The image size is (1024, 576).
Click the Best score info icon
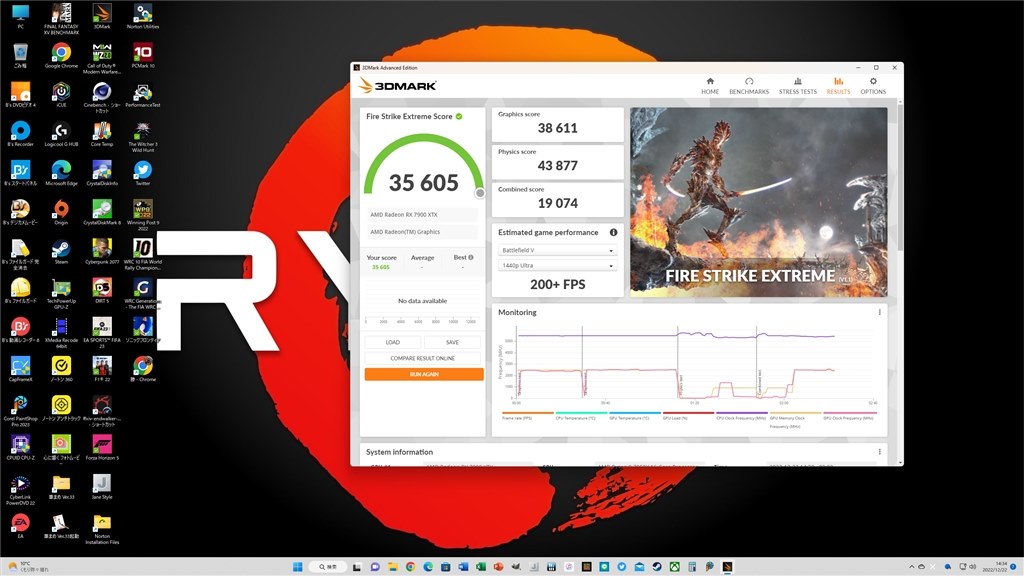[471, 257]
